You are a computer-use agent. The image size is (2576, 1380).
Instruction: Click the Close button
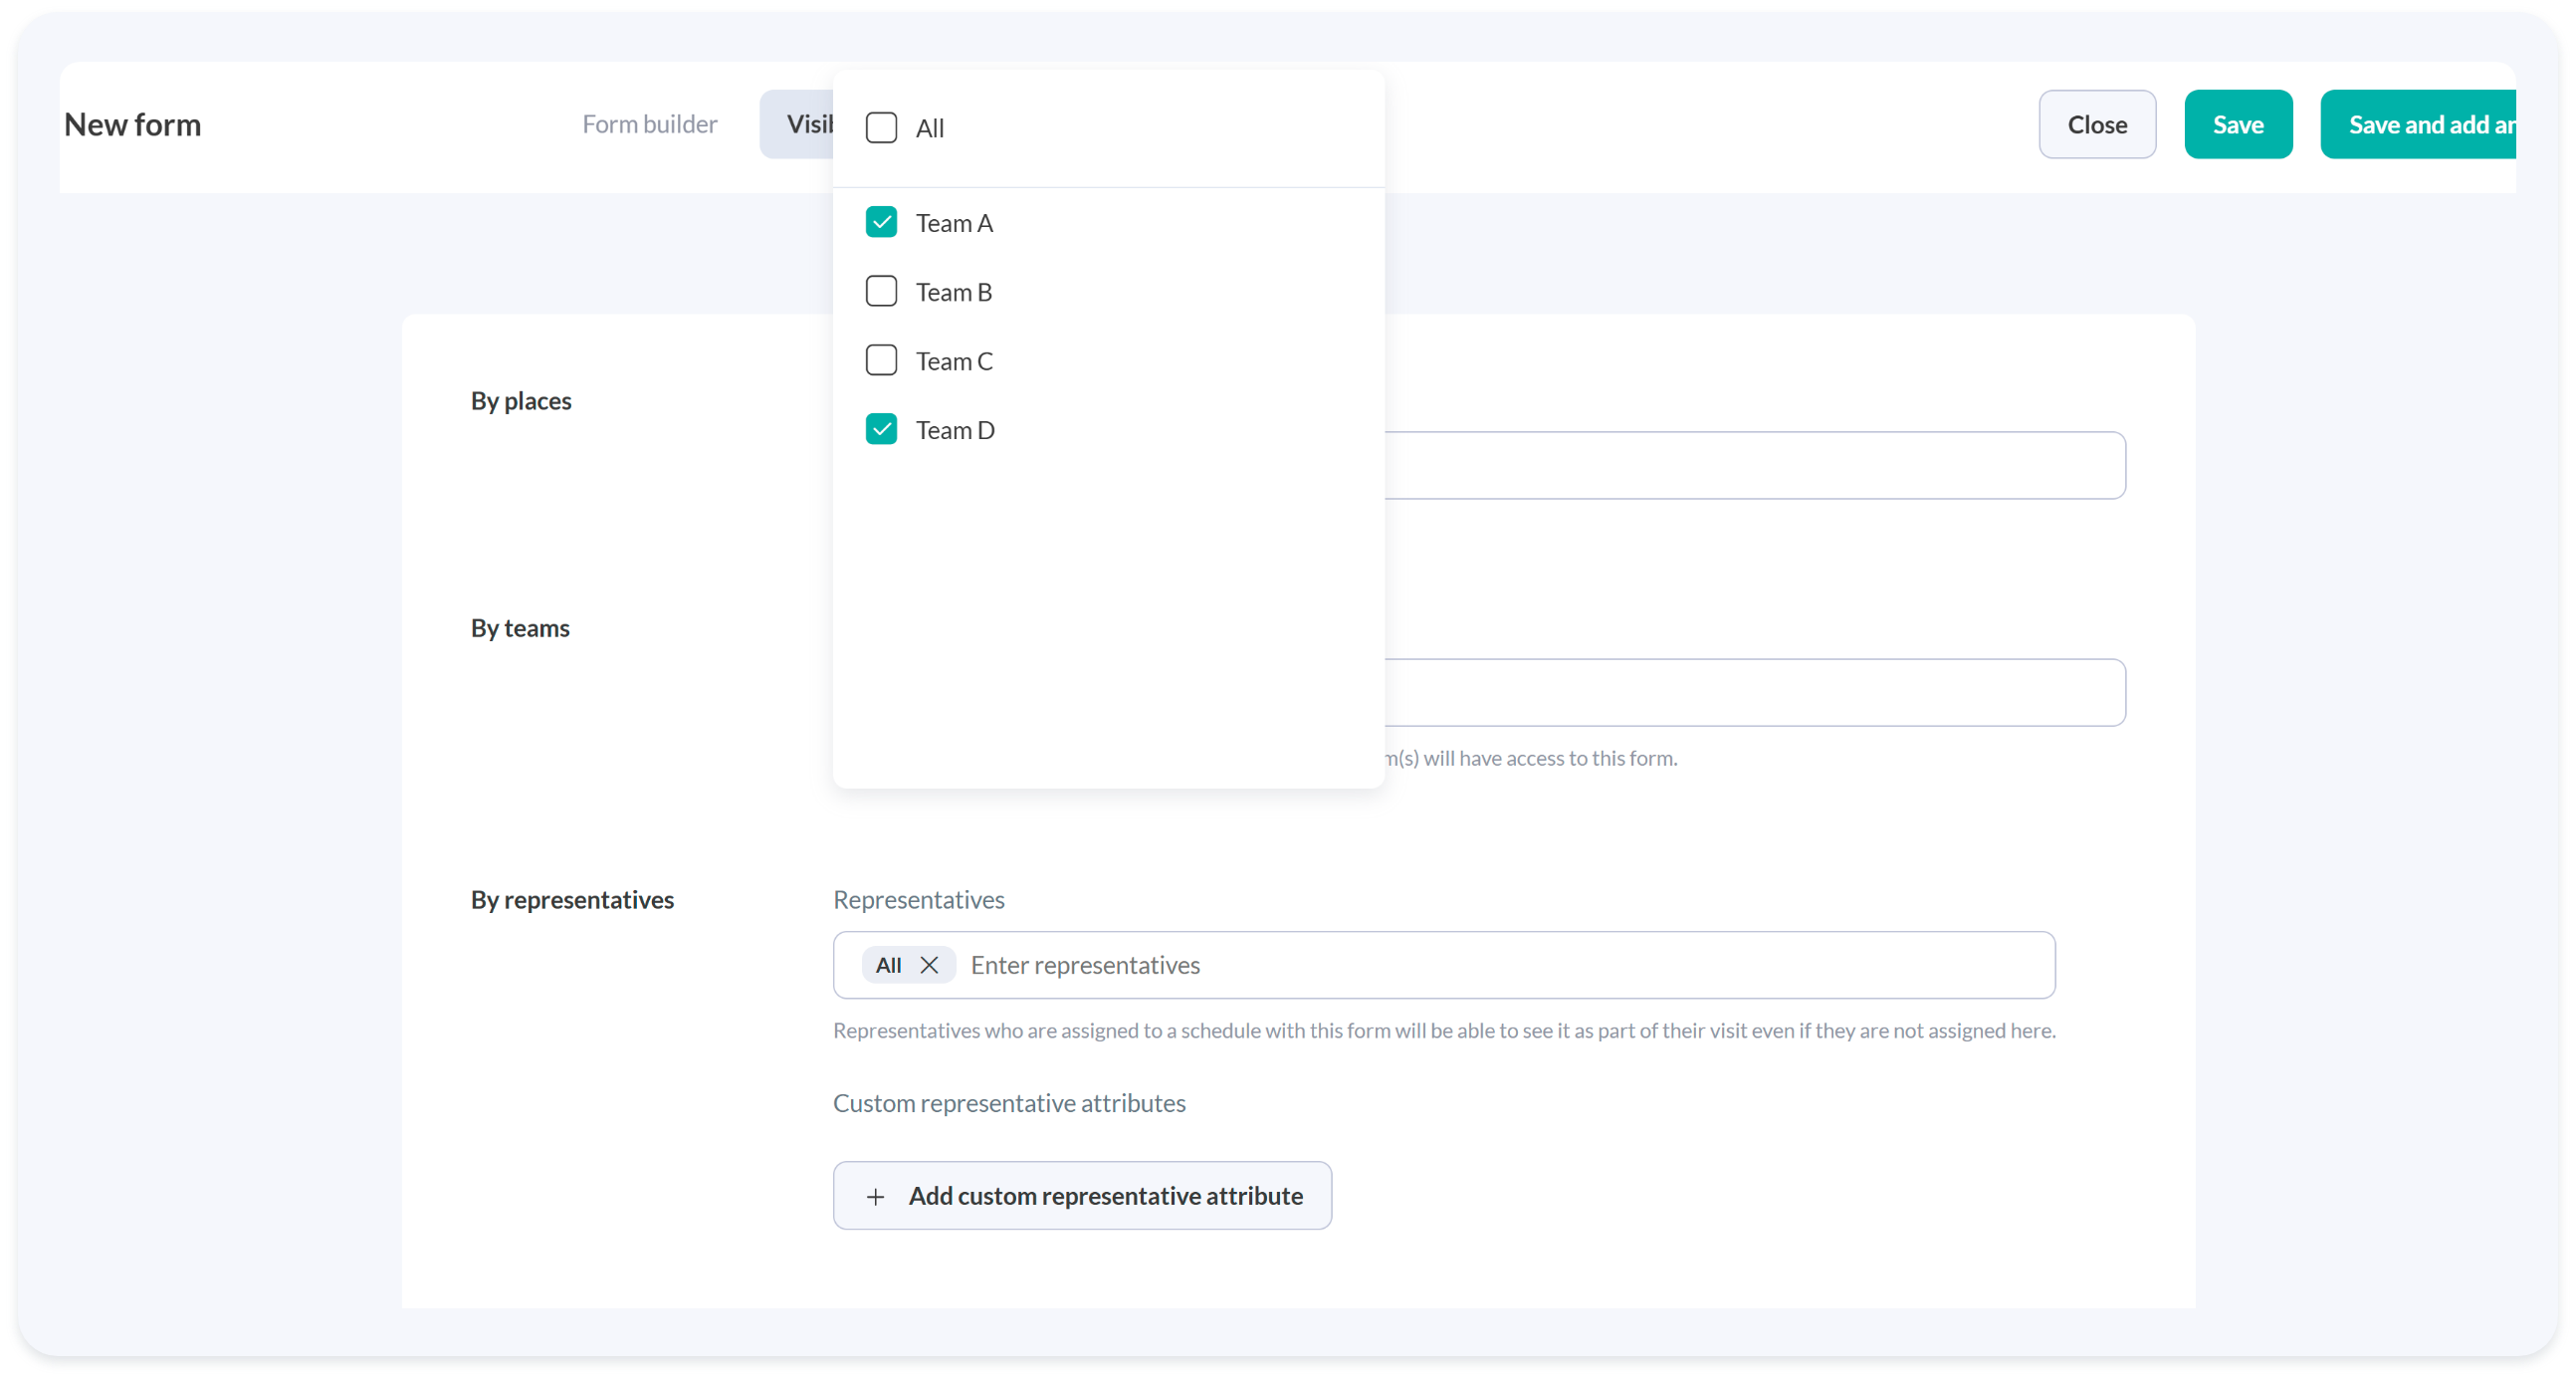point(2096,124)
